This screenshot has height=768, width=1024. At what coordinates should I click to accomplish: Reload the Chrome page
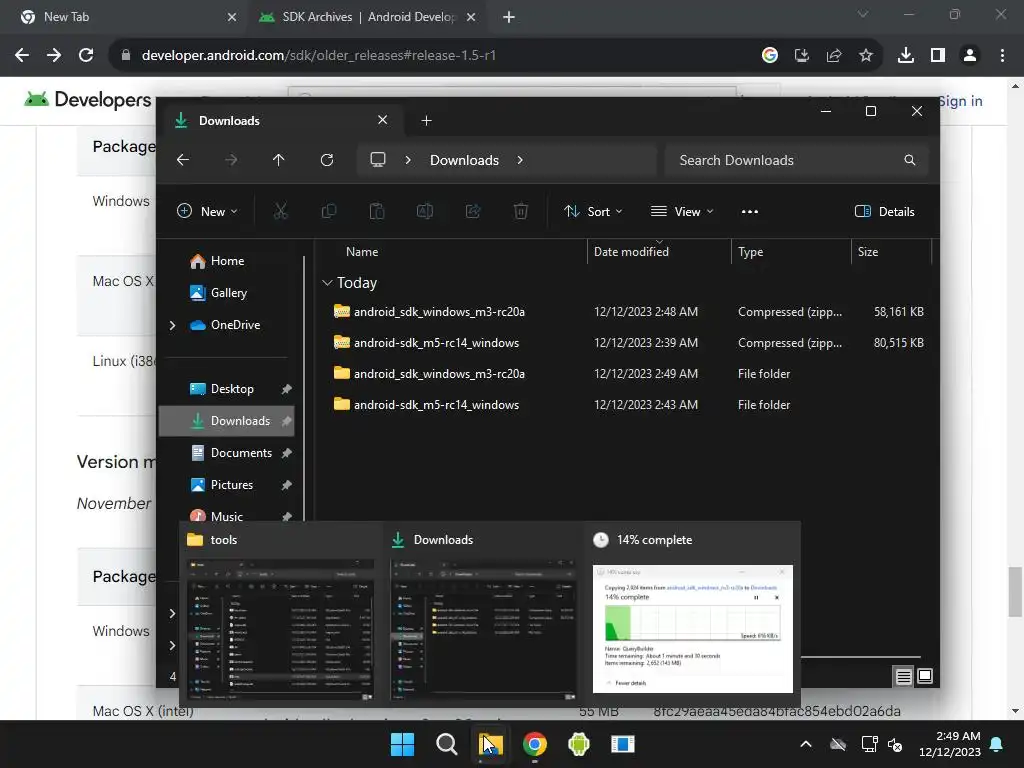86,56
